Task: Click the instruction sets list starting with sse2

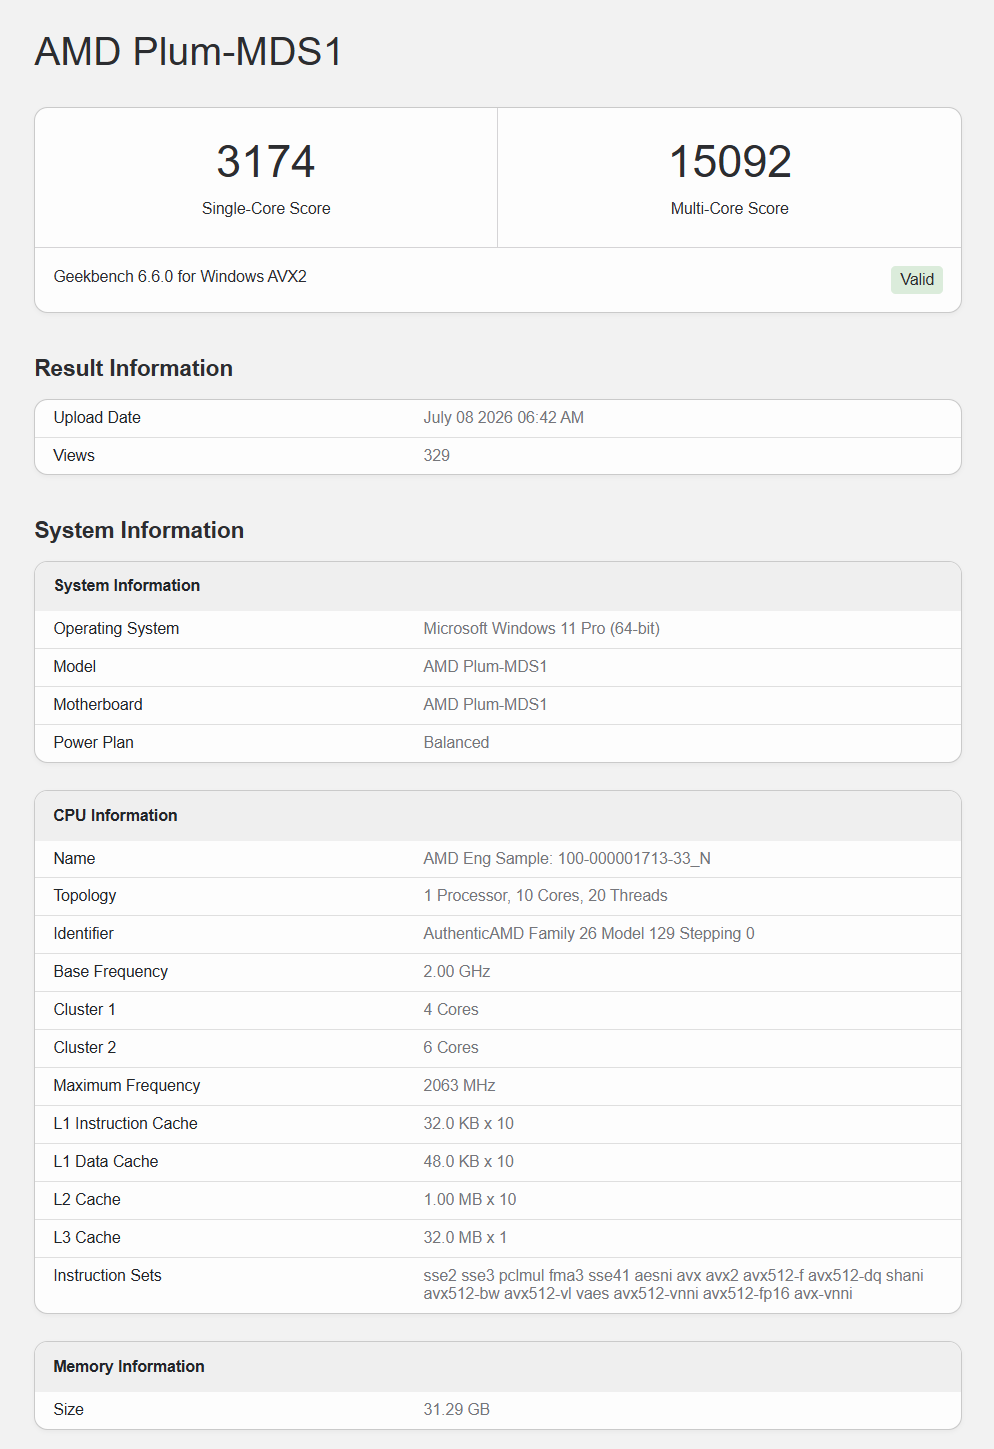Action: 674,1284
